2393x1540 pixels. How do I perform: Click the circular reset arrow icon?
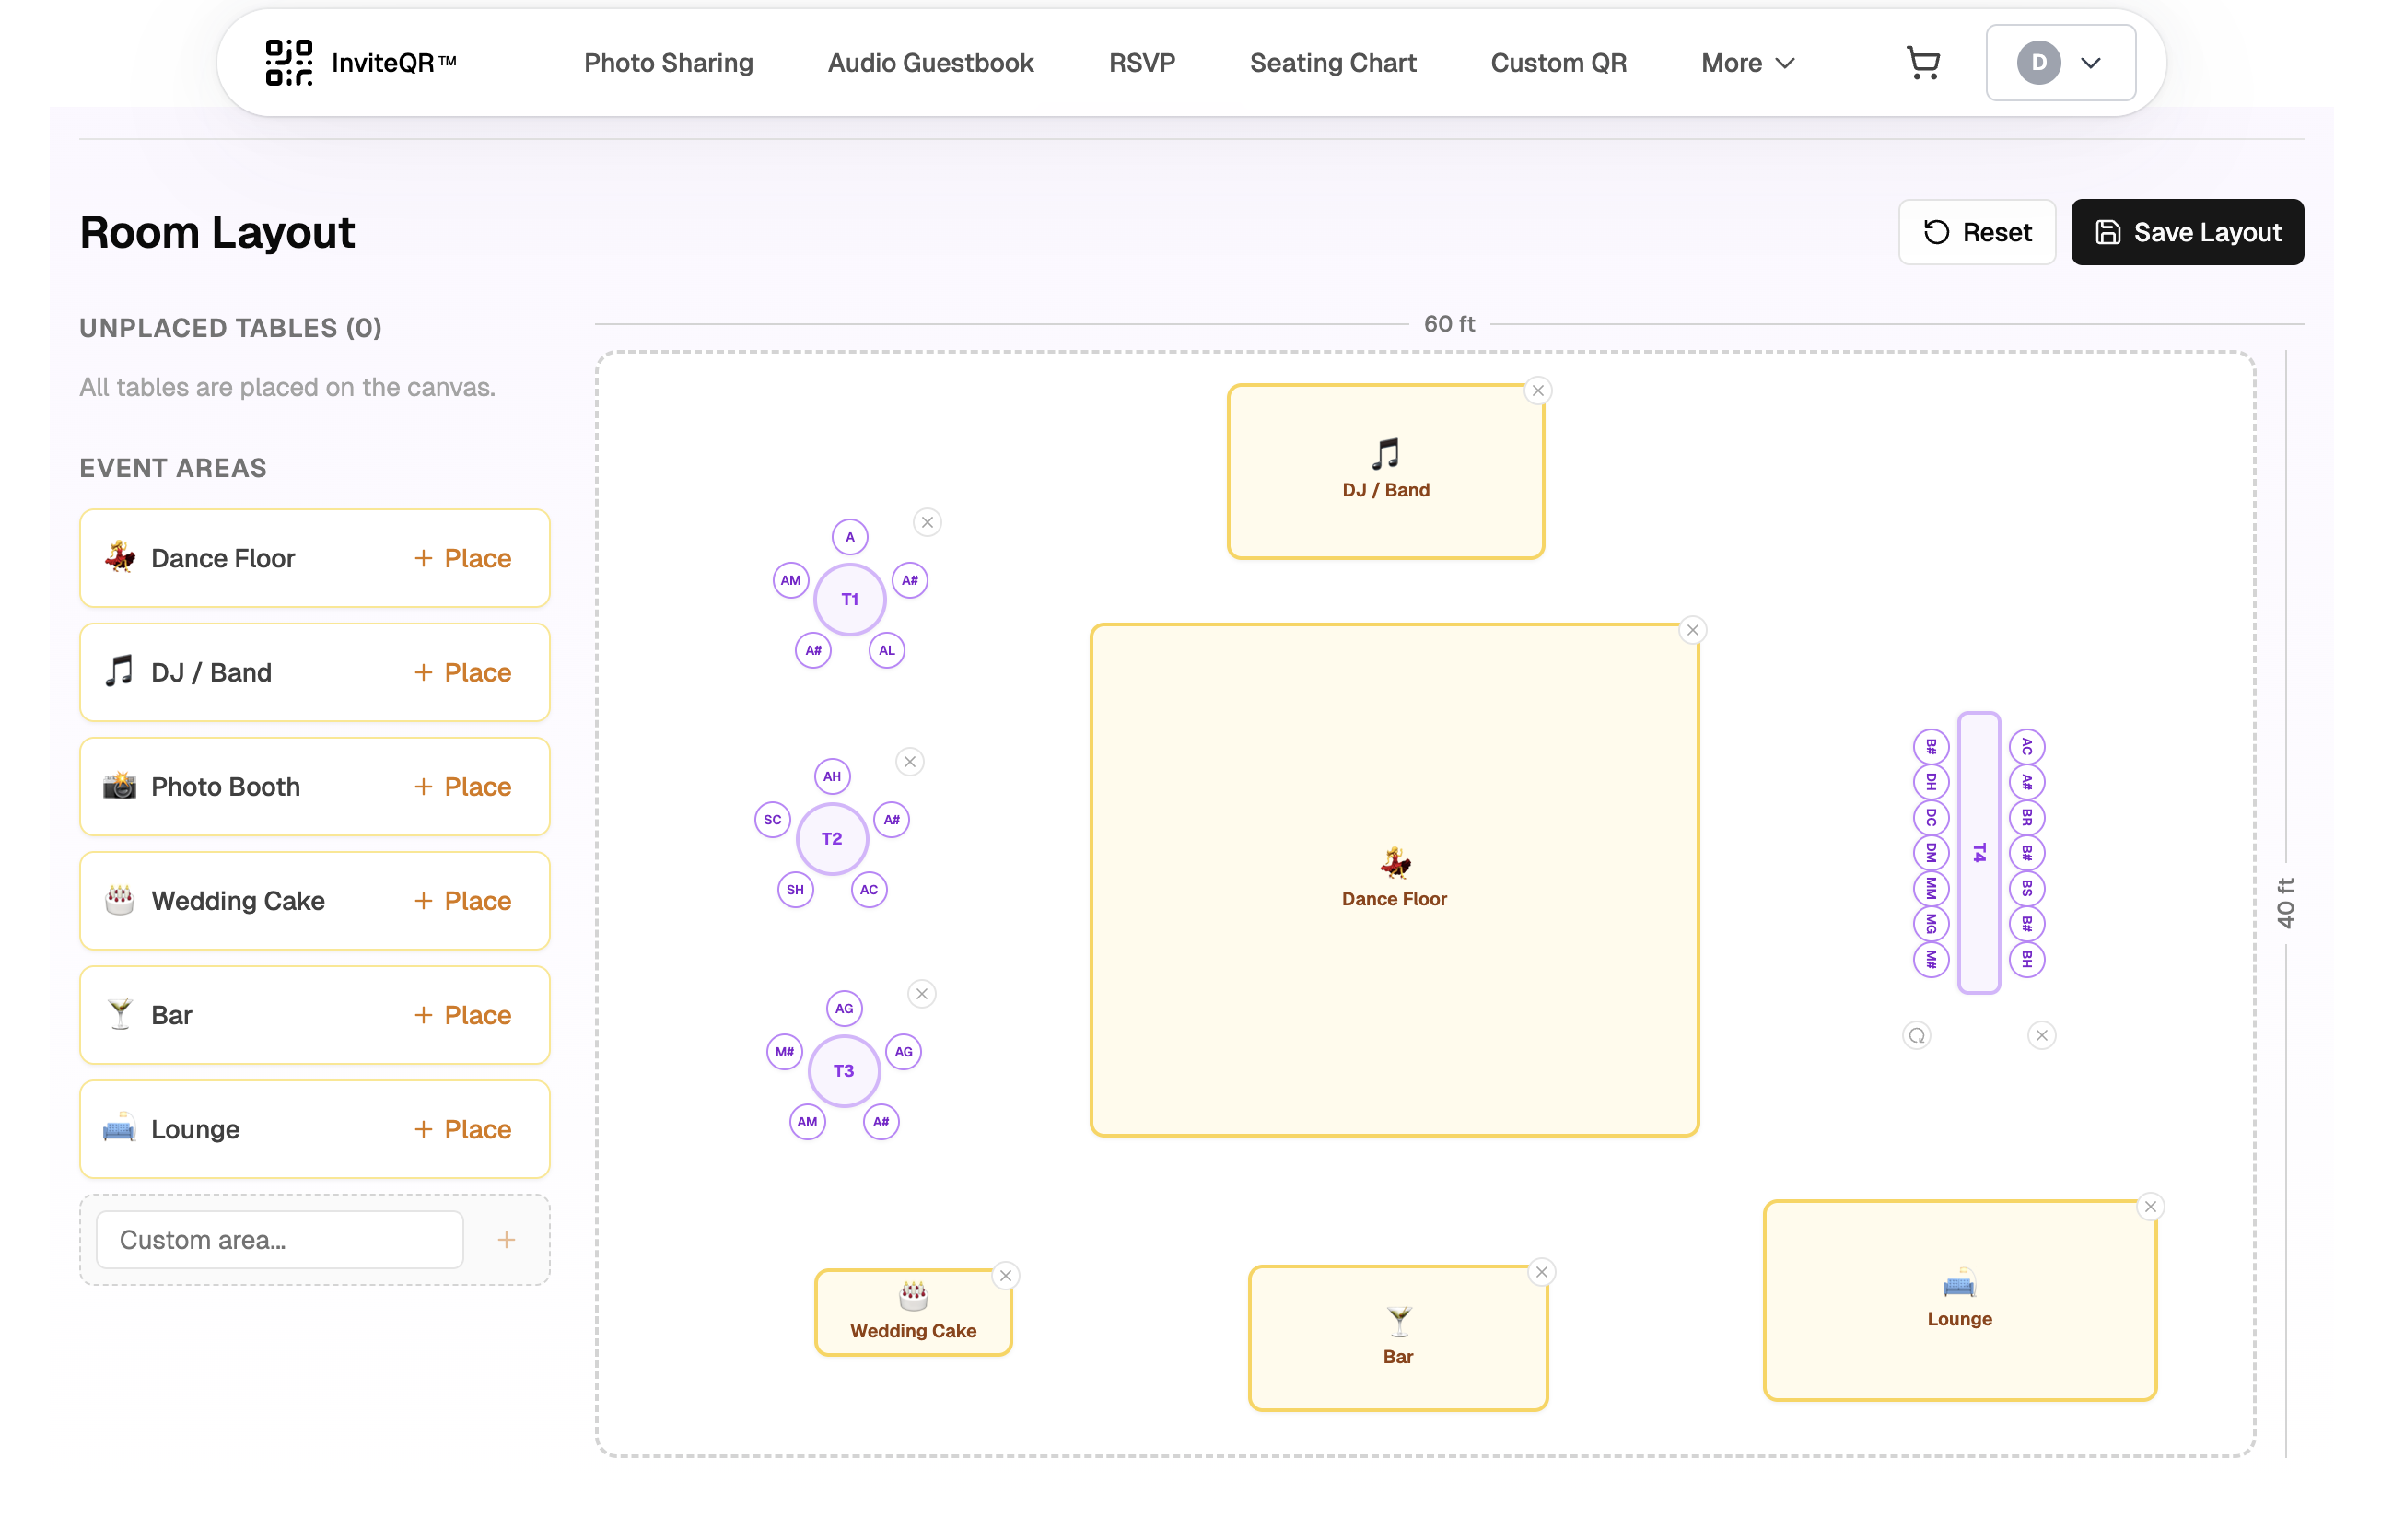1937,231
